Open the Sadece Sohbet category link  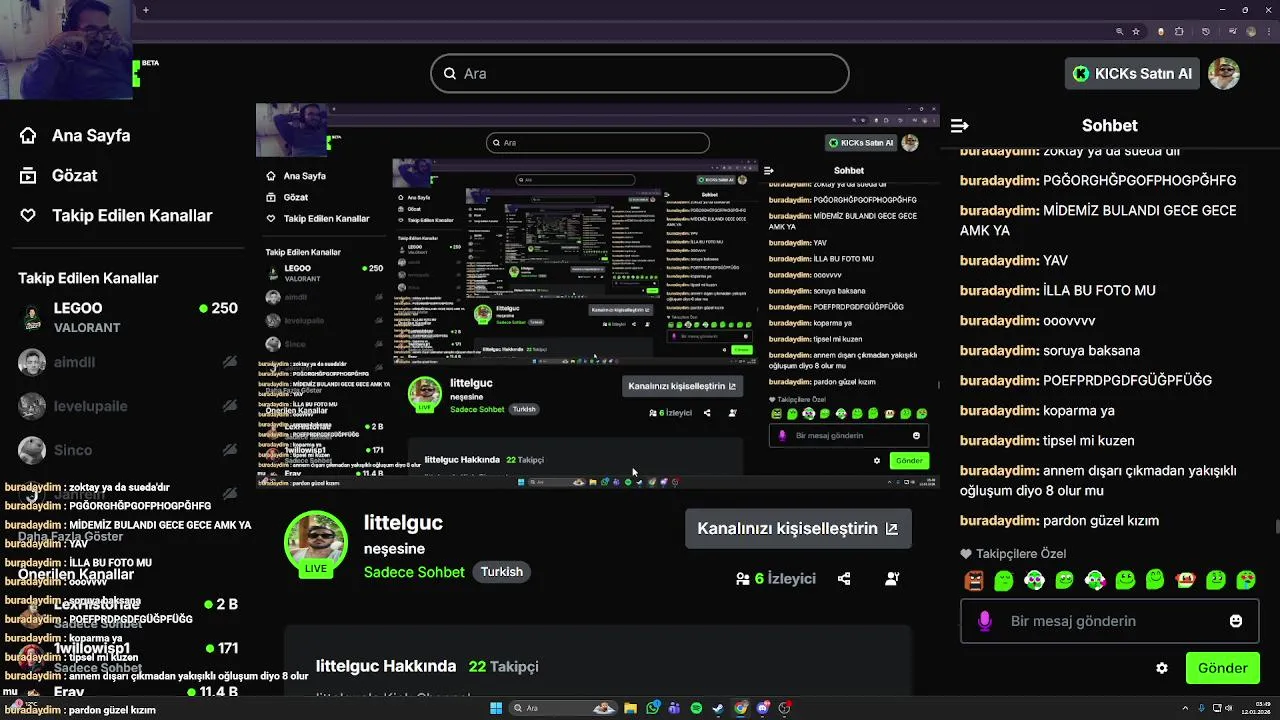[x=414, y=572]
